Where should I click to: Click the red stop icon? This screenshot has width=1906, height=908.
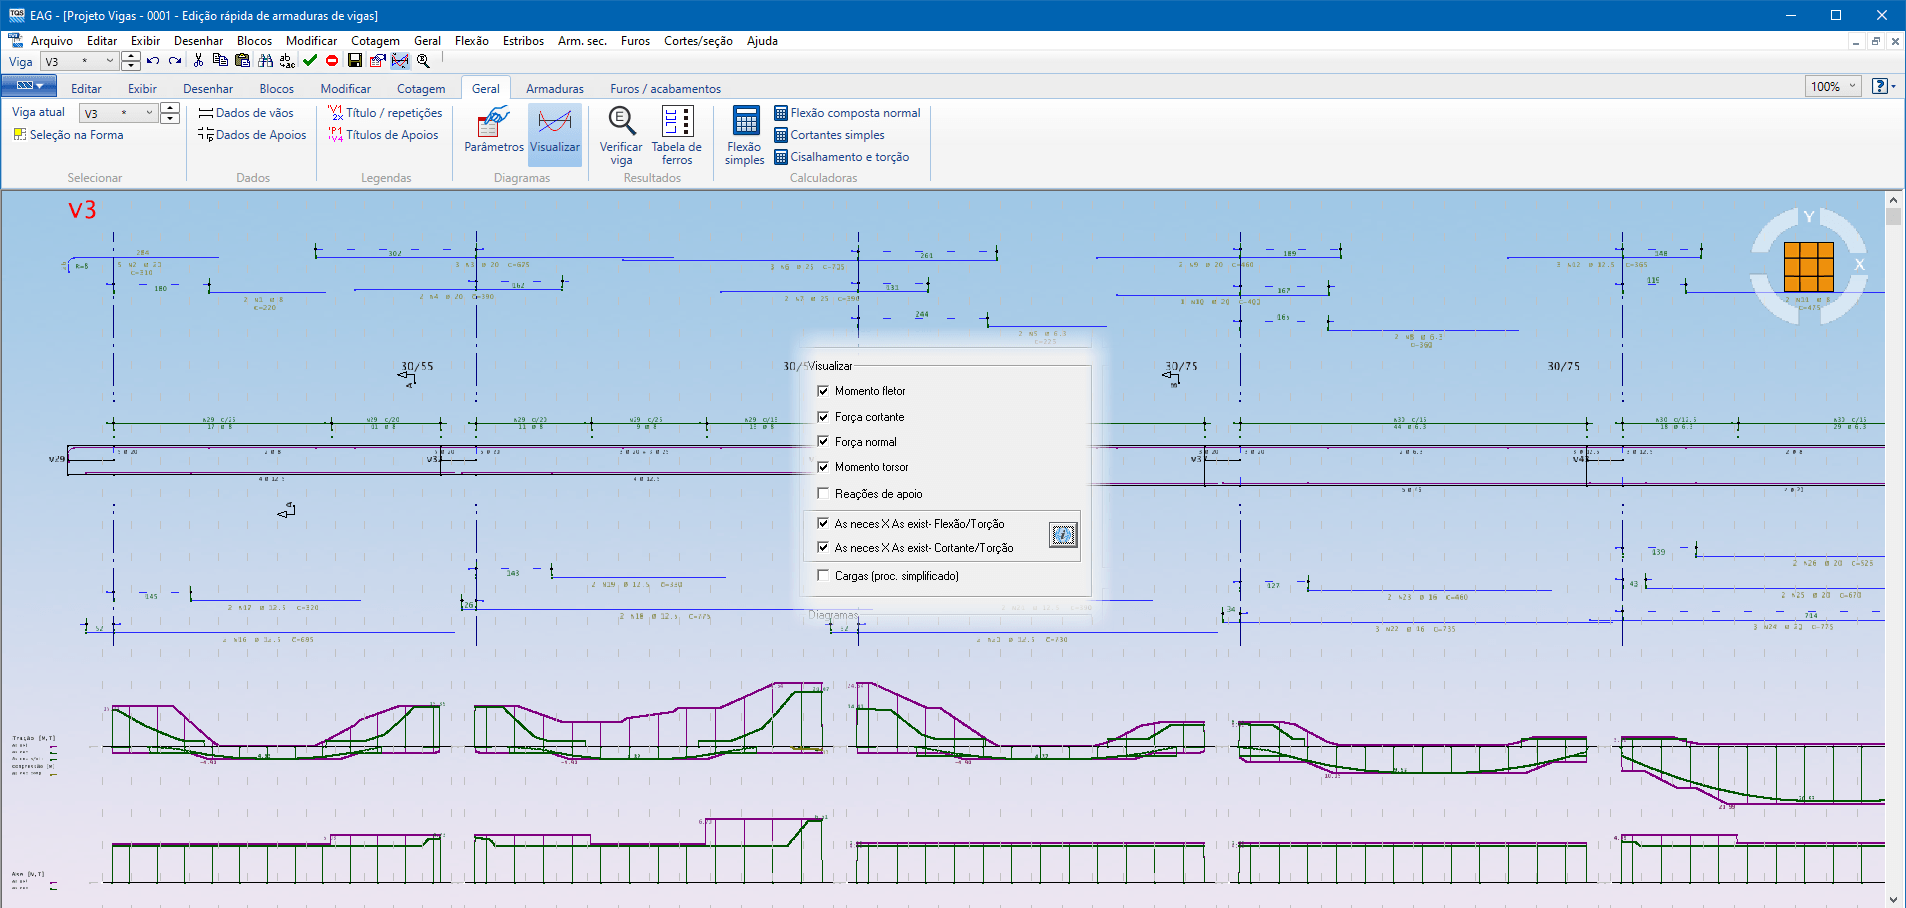point(332,61)
